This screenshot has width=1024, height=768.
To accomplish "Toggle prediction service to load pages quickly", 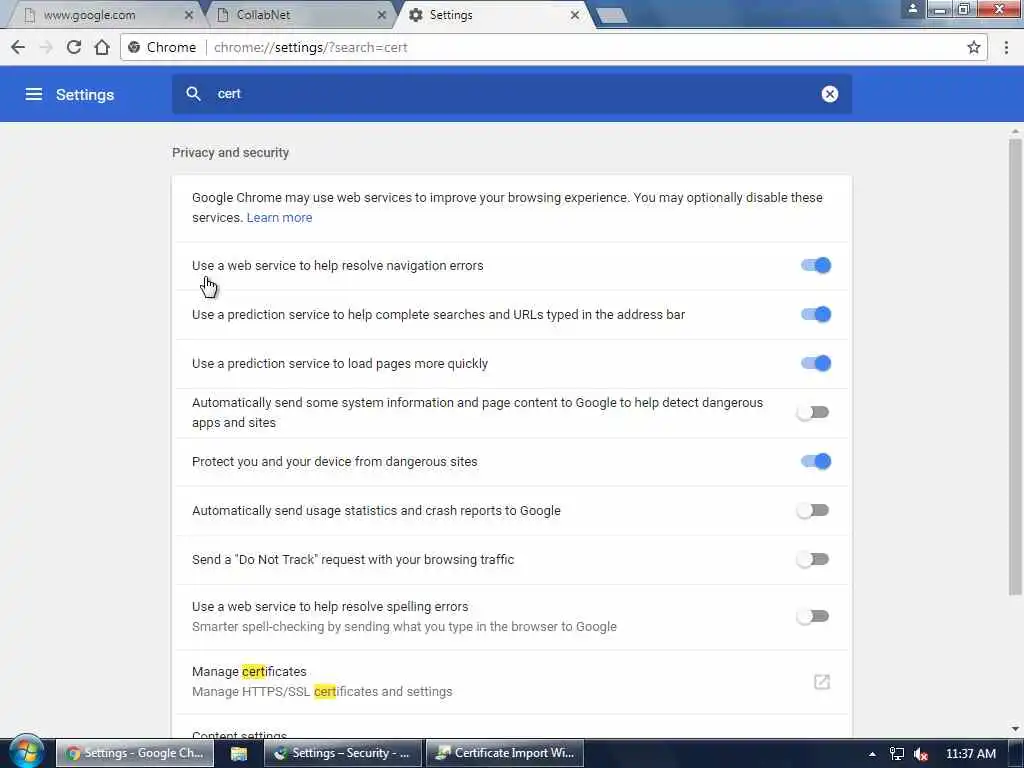I will coord(816,363).
